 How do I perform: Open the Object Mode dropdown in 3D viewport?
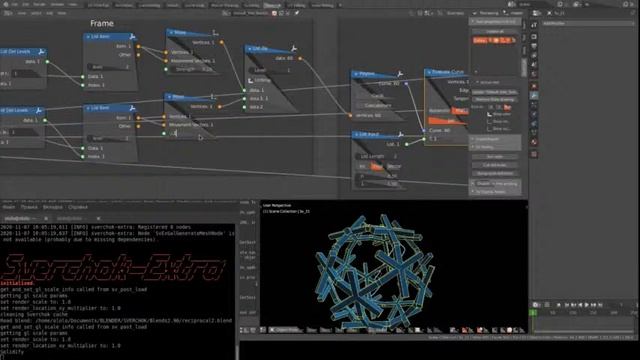285,330
